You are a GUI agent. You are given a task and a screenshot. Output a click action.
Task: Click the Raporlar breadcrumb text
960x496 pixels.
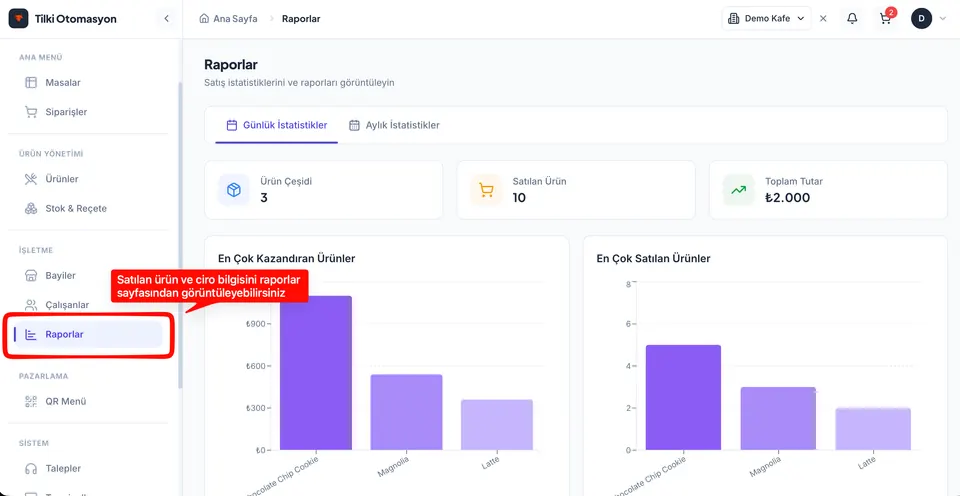[301, 19]
